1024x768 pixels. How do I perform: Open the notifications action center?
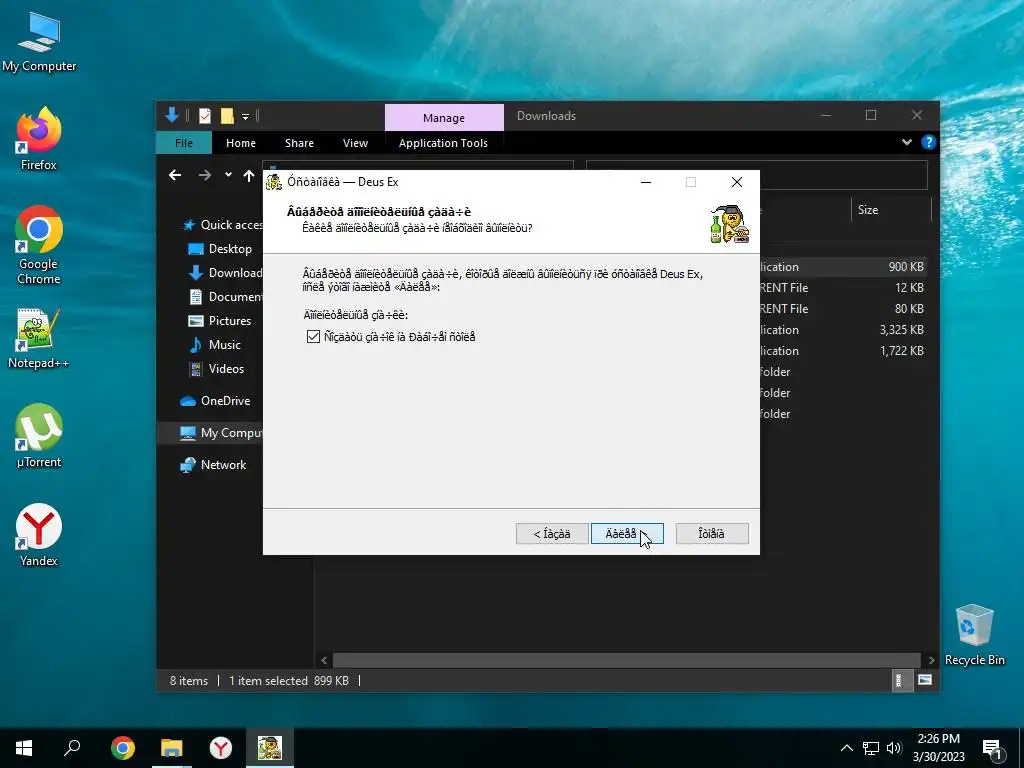coord(992,750)
